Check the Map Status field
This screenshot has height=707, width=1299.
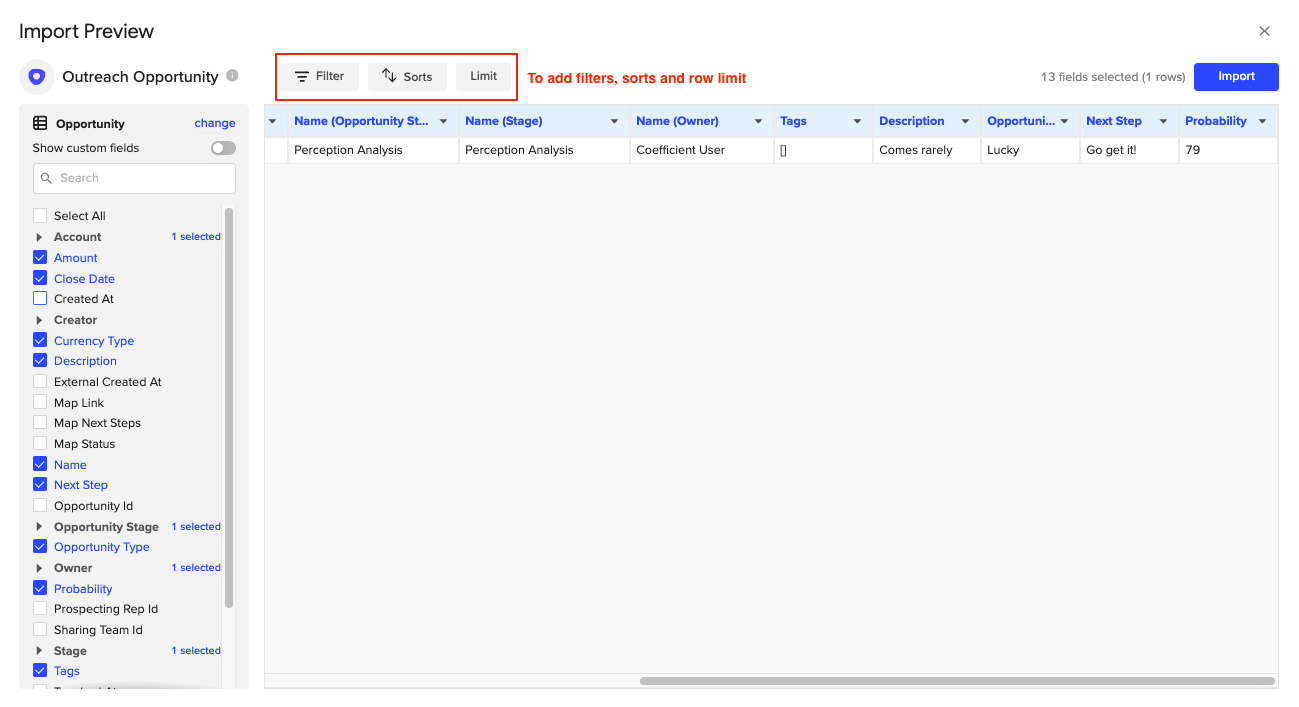[40, 443]
